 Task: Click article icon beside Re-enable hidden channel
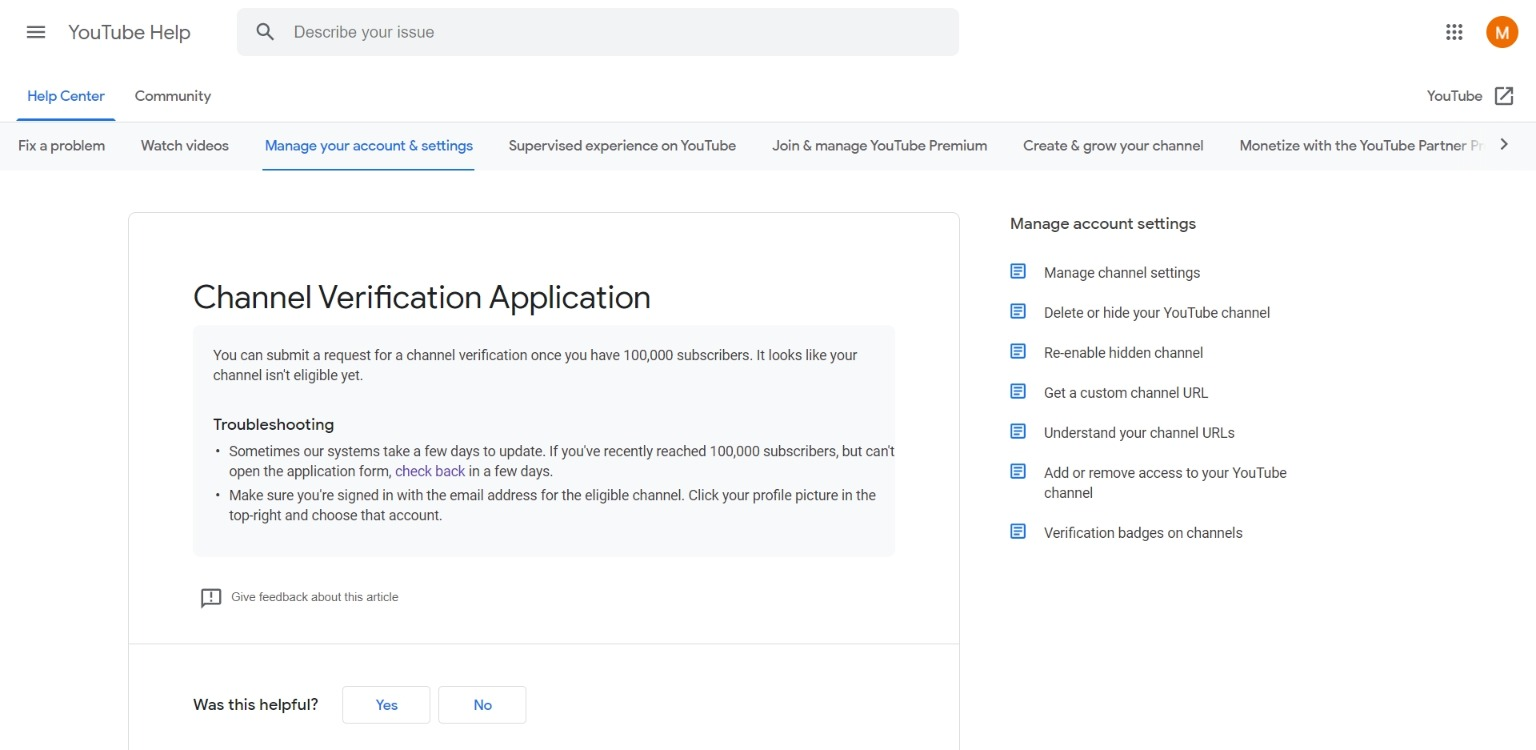tap(1018, 351)
